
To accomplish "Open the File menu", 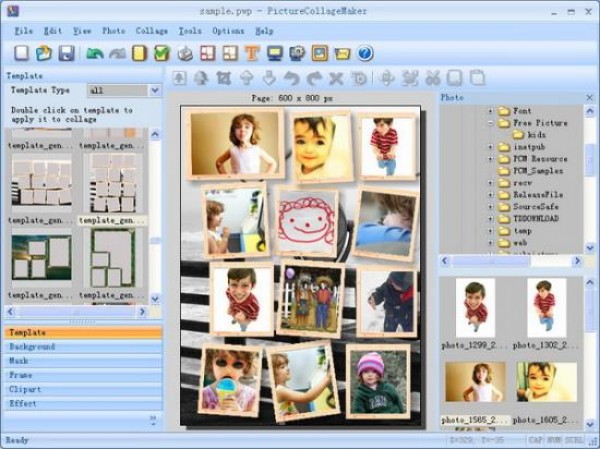I will tap(24, 31).
